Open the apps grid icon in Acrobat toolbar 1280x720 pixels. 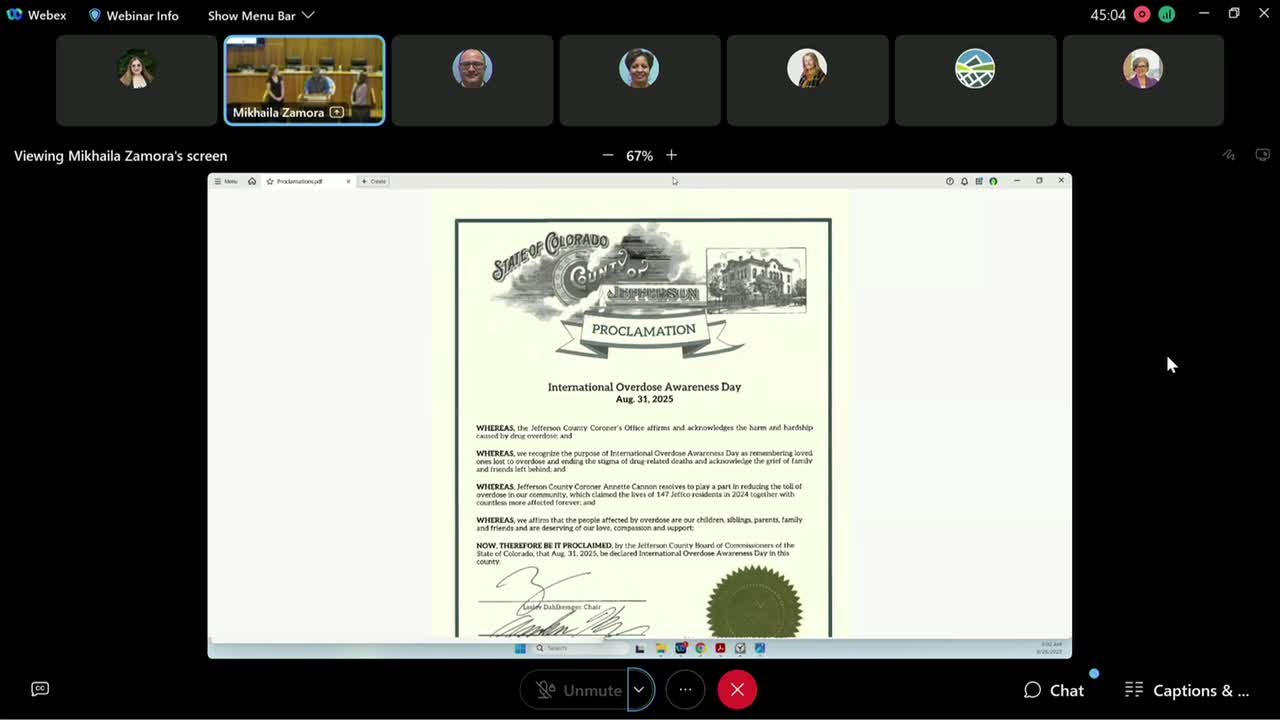[978, 181]
